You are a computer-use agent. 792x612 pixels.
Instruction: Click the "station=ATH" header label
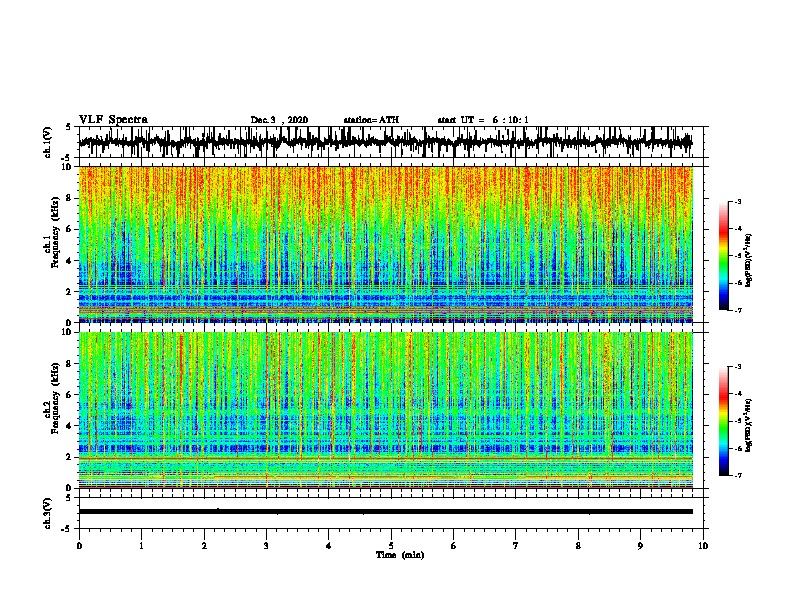point(371,120)
